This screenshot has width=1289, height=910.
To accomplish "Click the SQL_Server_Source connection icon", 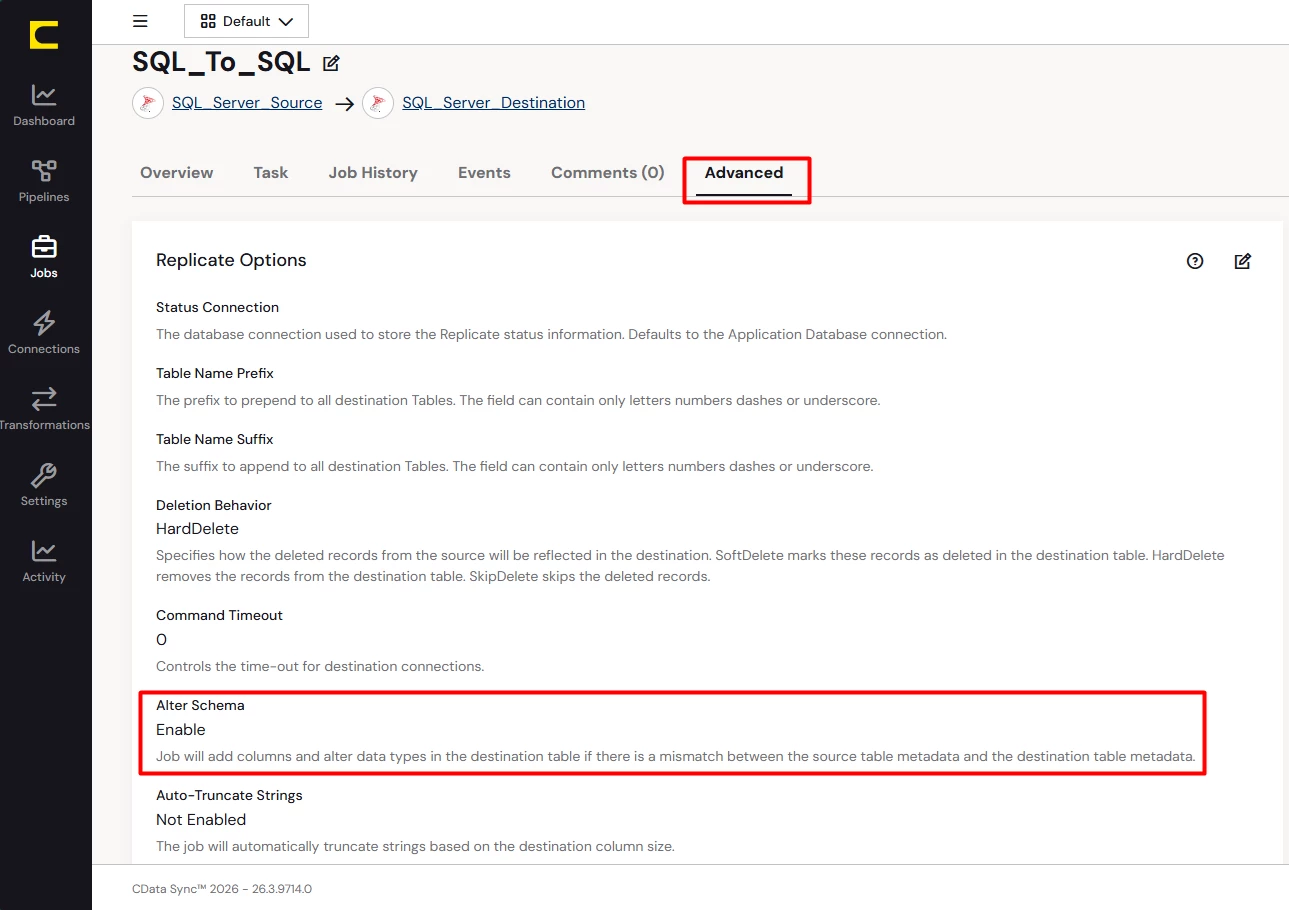I will [x=148, y=103].
